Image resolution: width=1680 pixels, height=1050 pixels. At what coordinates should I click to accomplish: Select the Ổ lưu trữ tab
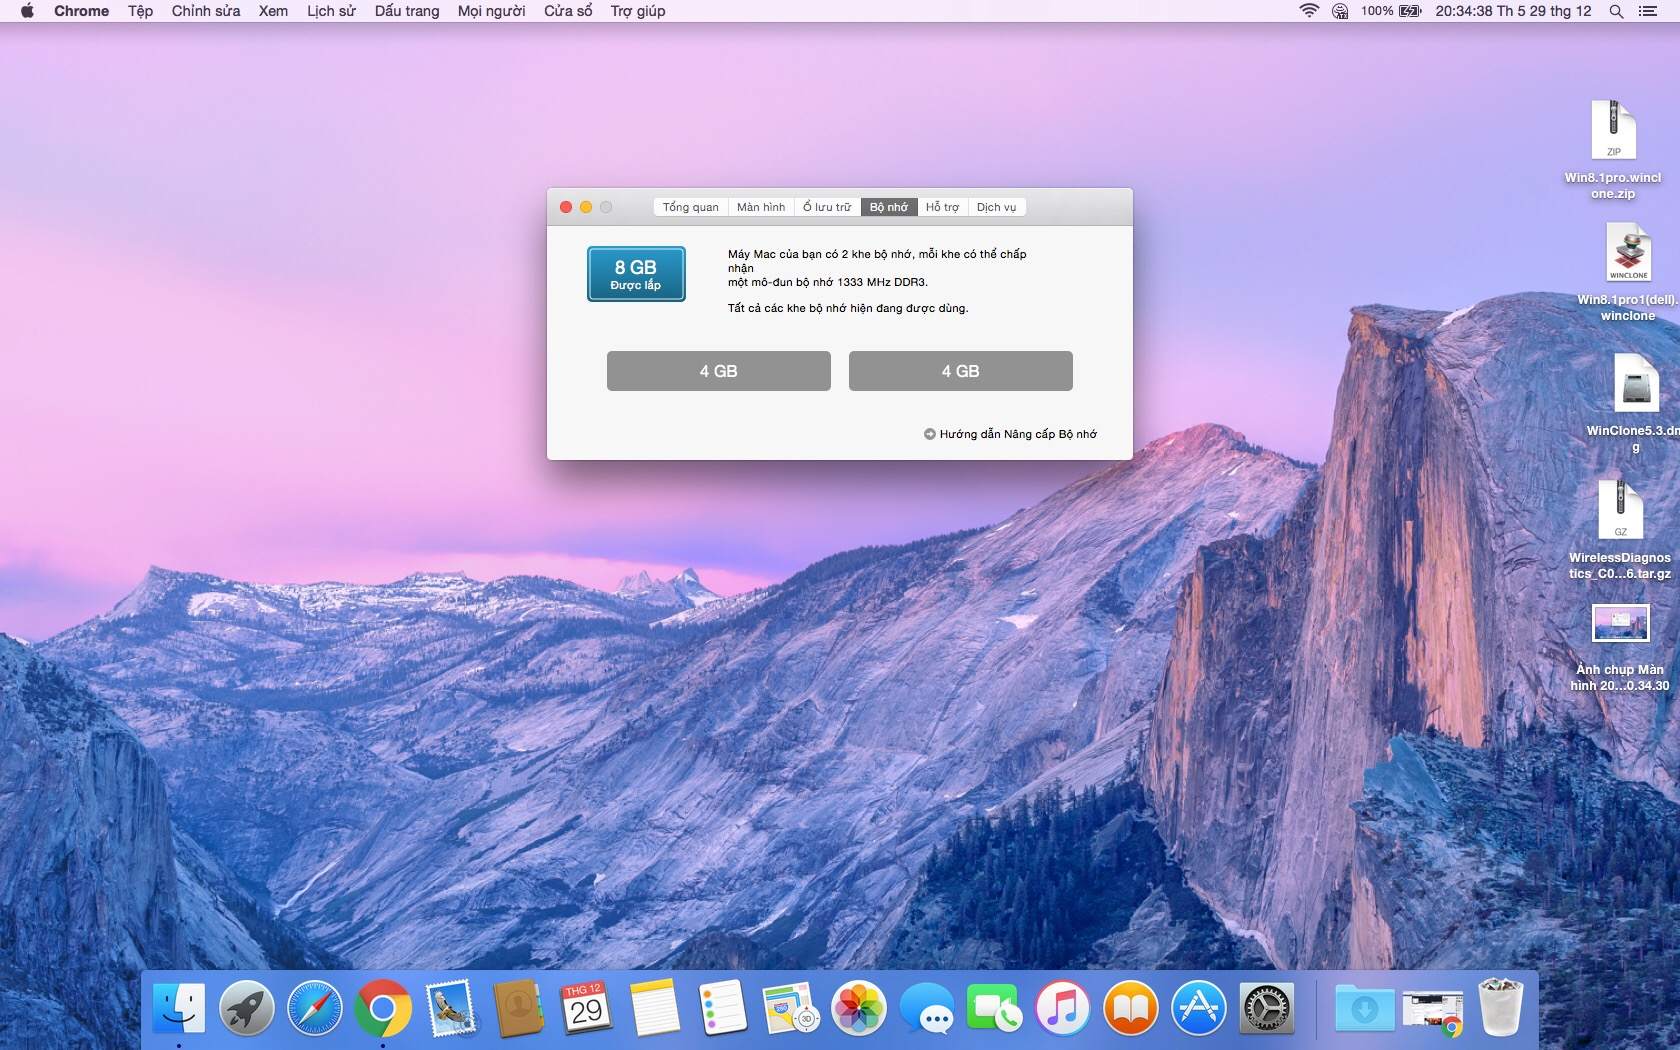[x=826, y=207]
